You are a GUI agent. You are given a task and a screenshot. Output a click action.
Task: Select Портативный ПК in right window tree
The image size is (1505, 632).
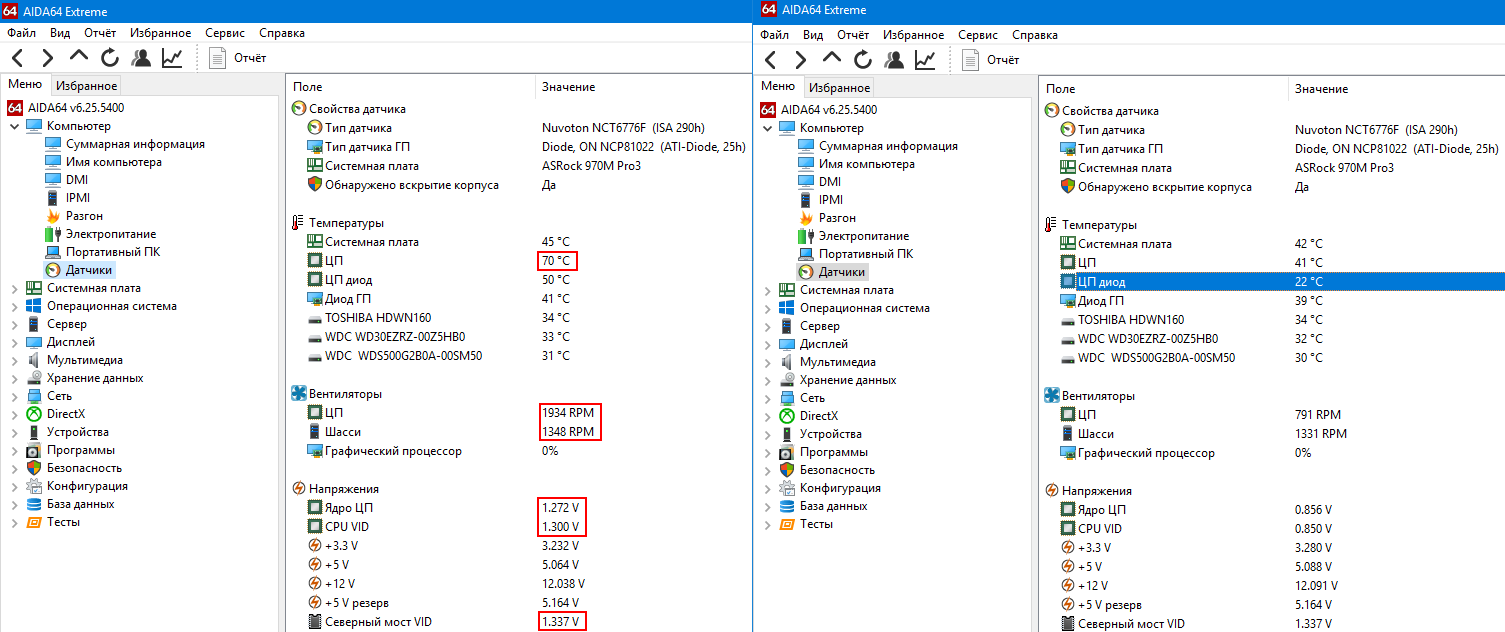coord(865,254)
